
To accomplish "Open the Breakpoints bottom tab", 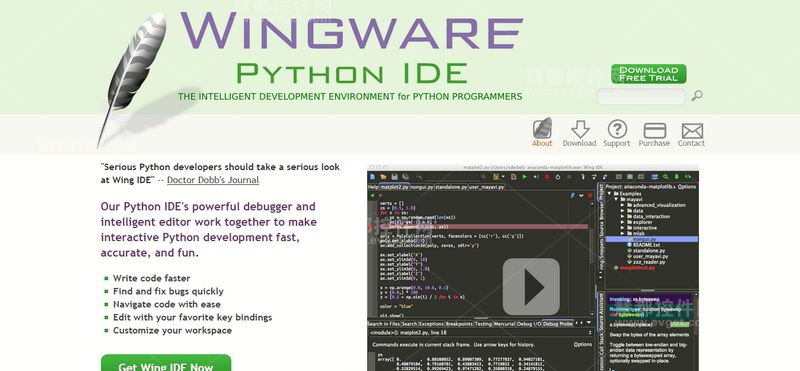I will [x=459, y=324].
